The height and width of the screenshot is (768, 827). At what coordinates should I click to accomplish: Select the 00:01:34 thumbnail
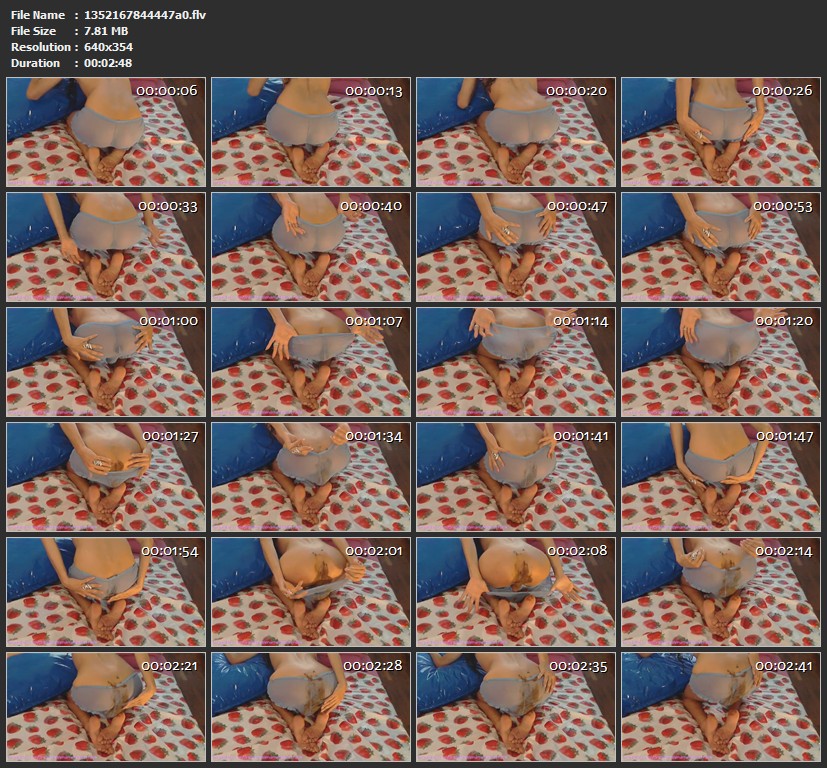click(x=310, y=476)
